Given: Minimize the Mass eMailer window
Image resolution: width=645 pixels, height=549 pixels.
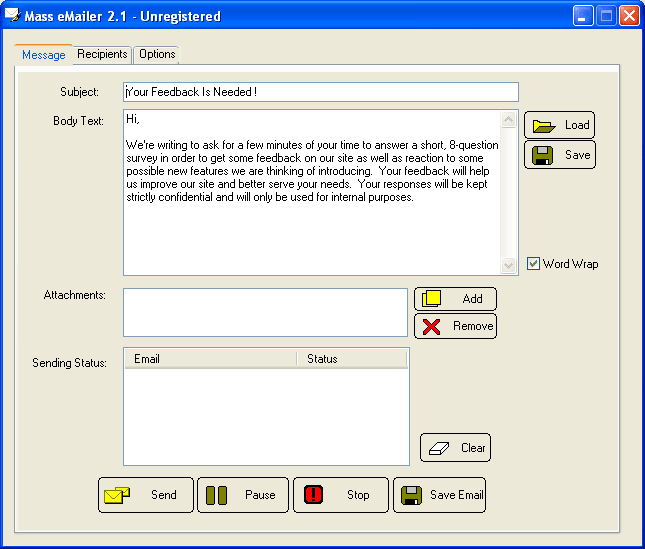Looking at the screenshot, I should click(583, 16).
